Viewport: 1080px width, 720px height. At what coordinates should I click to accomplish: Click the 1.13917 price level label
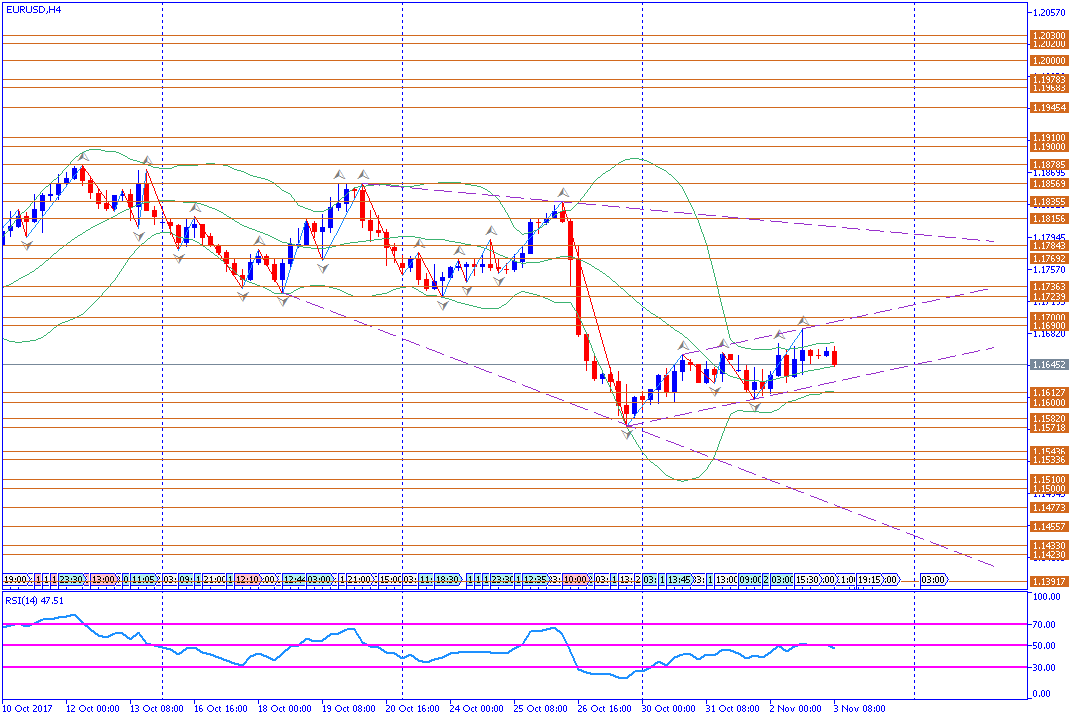[x=1049, y=582]
